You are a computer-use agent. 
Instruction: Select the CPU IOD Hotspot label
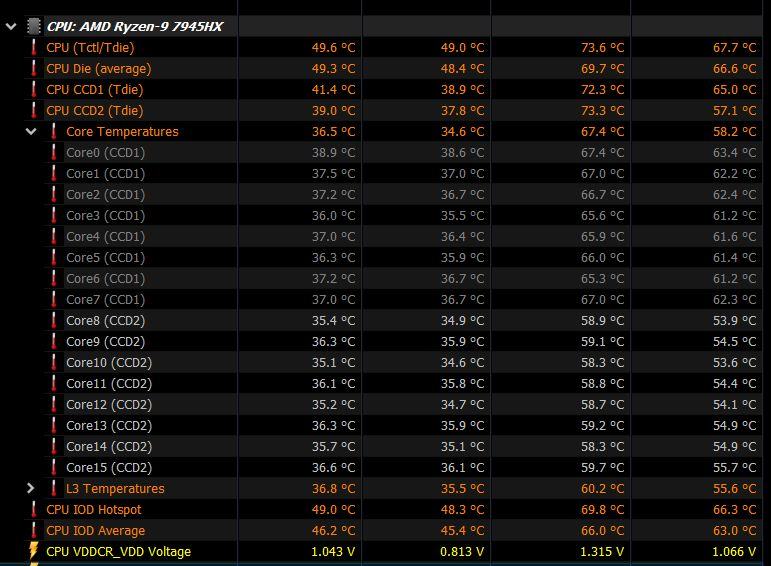[x=93, y=509]
